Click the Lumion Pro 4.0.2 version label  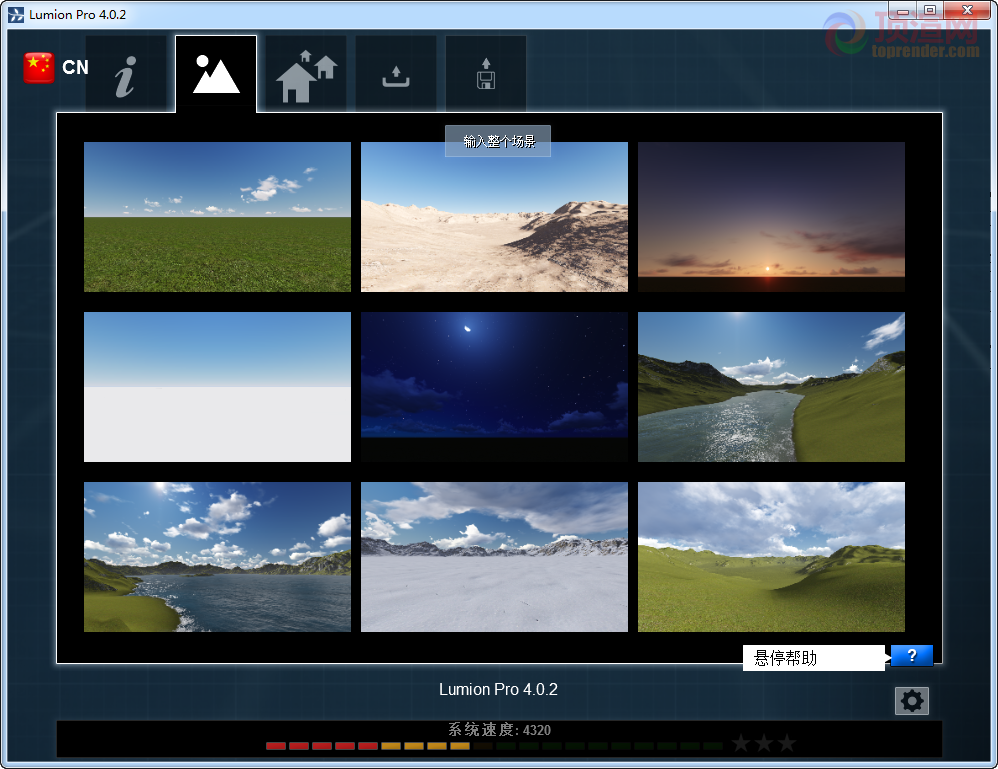498,689
